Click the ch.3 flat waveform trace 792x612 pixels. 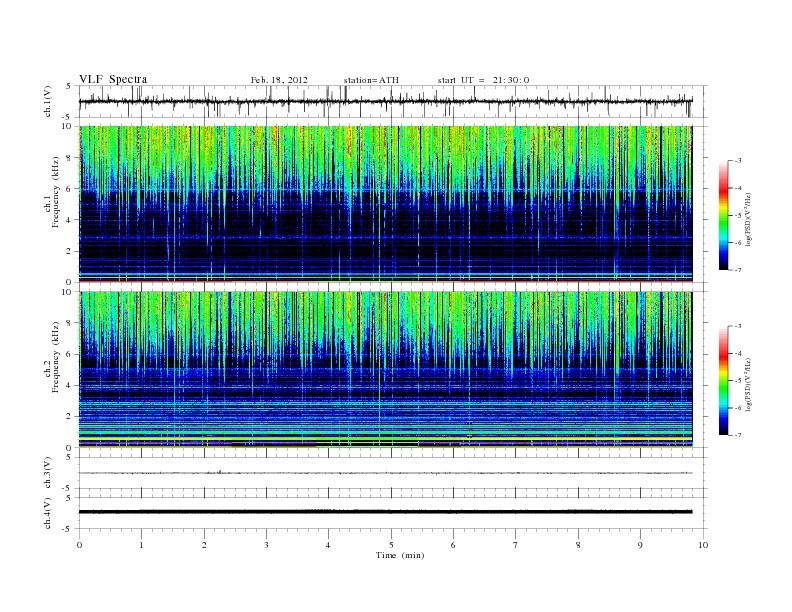386,473
